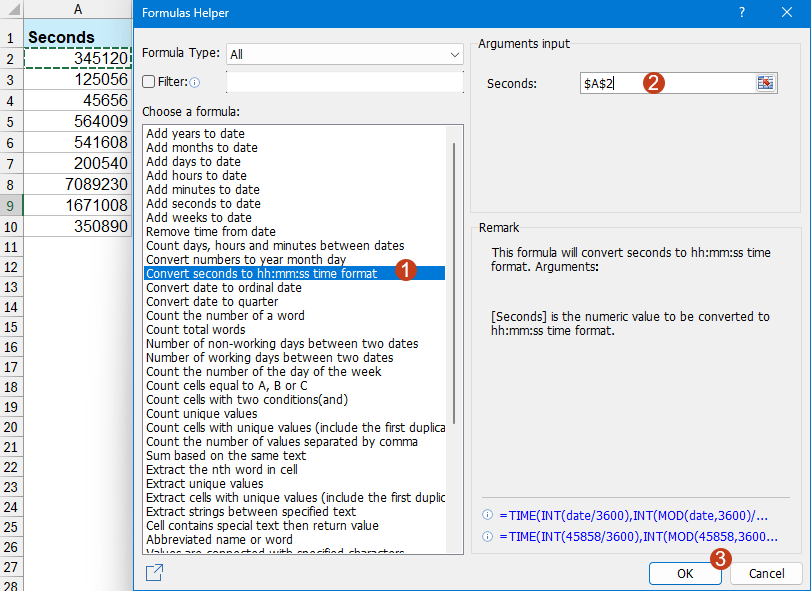This screenshot has height=591, width=811.
Task: Select 'Convert seconds to hh:mm:ss time format'
Action: point(262,273)
